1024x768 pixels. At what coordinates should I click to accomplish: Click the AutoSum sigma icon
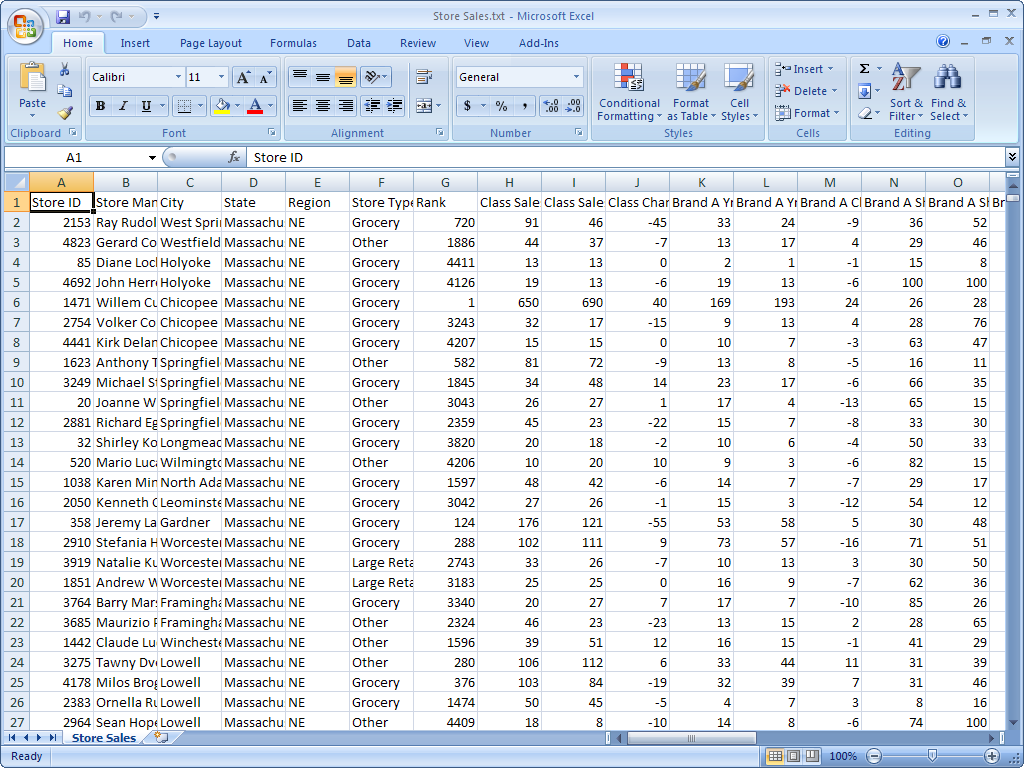click(864, 69)
